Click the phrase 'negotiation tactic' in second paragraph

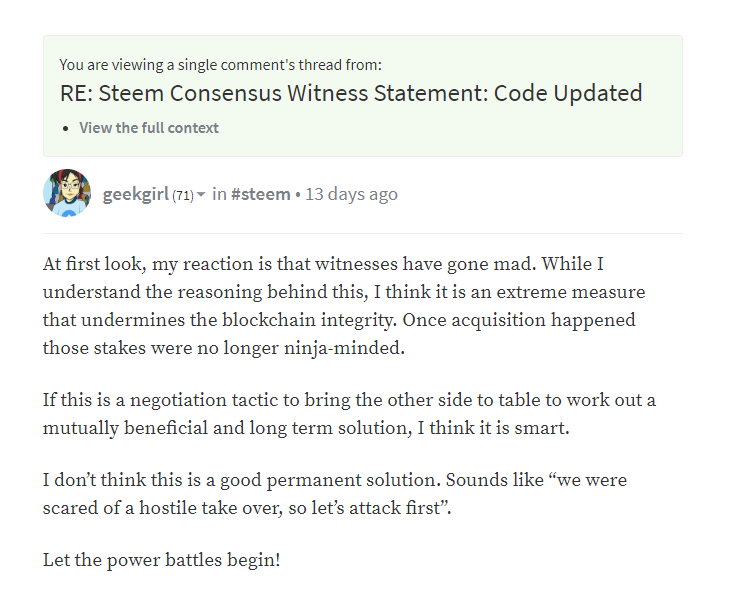(187, 400)
